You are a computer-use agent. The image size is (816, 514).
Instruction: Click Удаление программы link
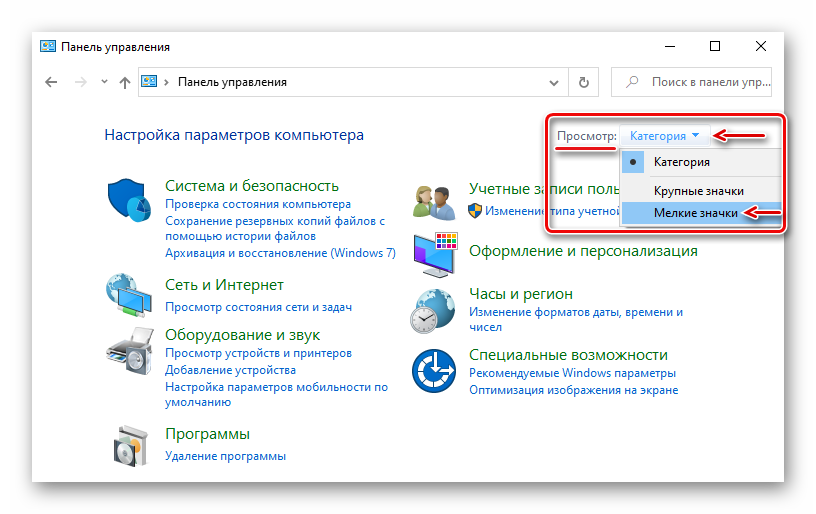point(225,456)
